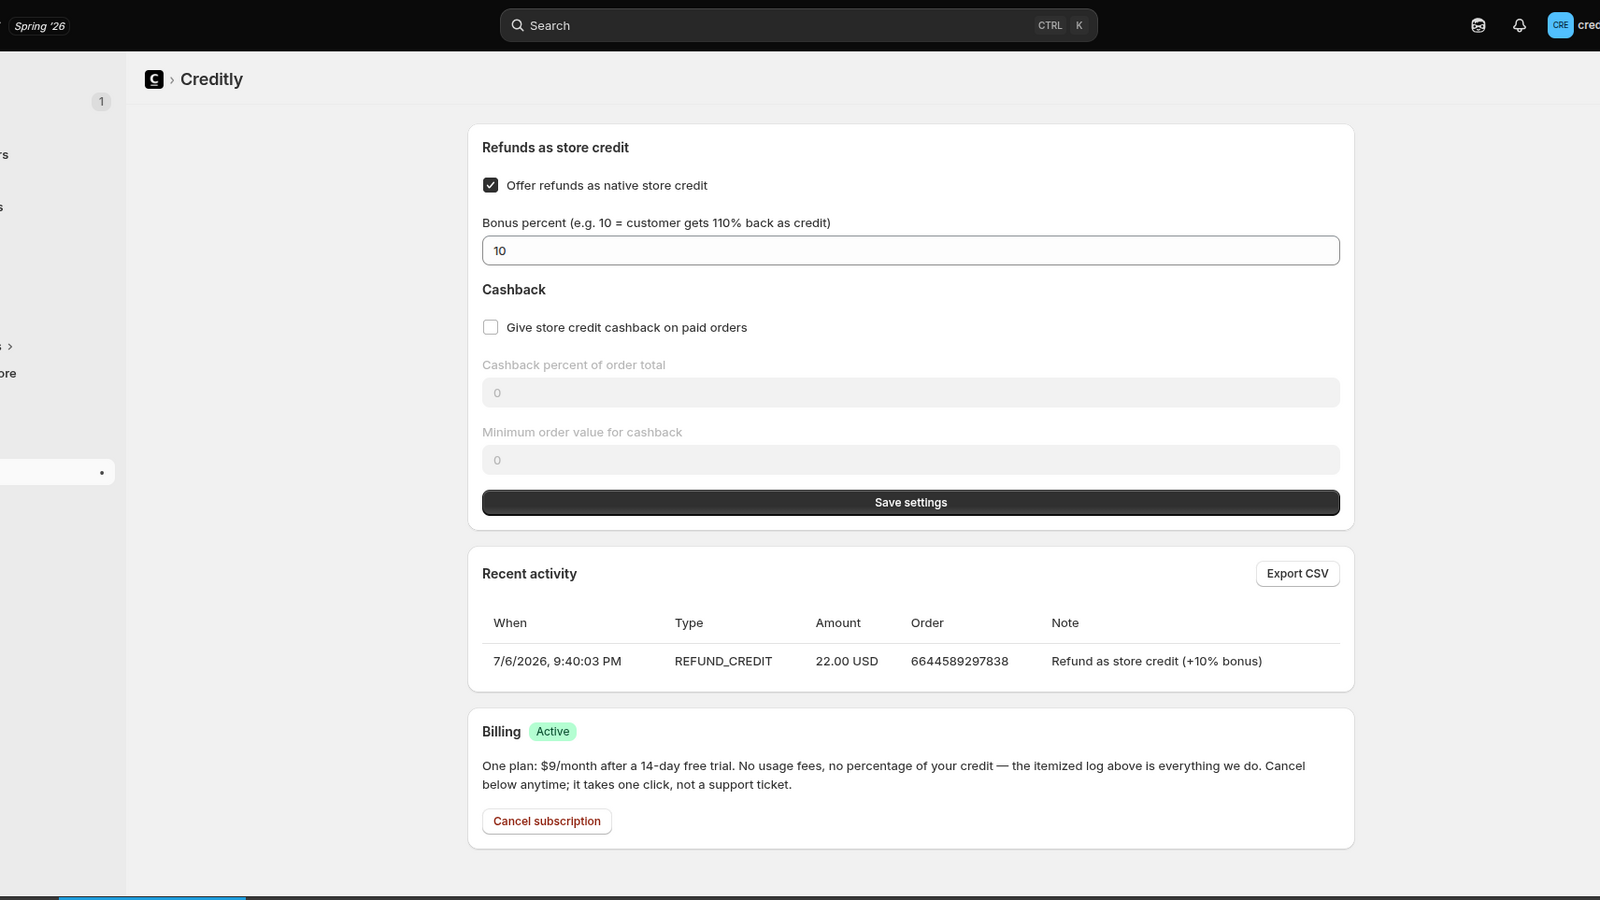The width and height of the screenshot is (1600, 900).
Task: Click the Cashback section heading
Action: (514, 290)
